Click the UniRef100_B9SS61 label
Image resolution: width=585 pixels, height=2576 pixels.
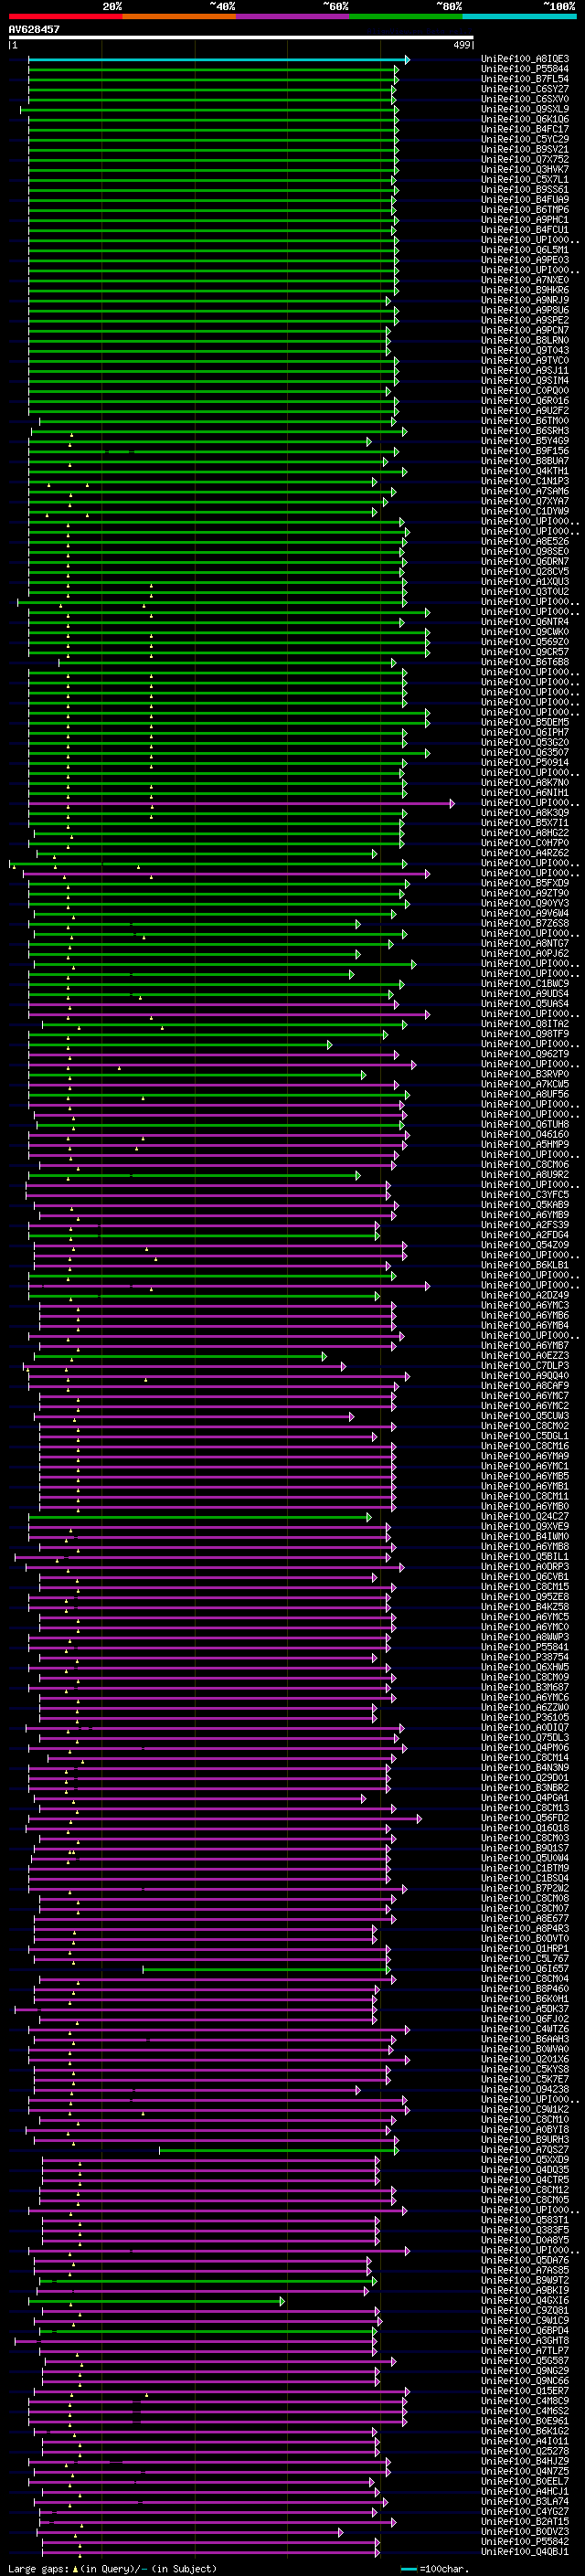pyautogui.click(x=525, y=189)
